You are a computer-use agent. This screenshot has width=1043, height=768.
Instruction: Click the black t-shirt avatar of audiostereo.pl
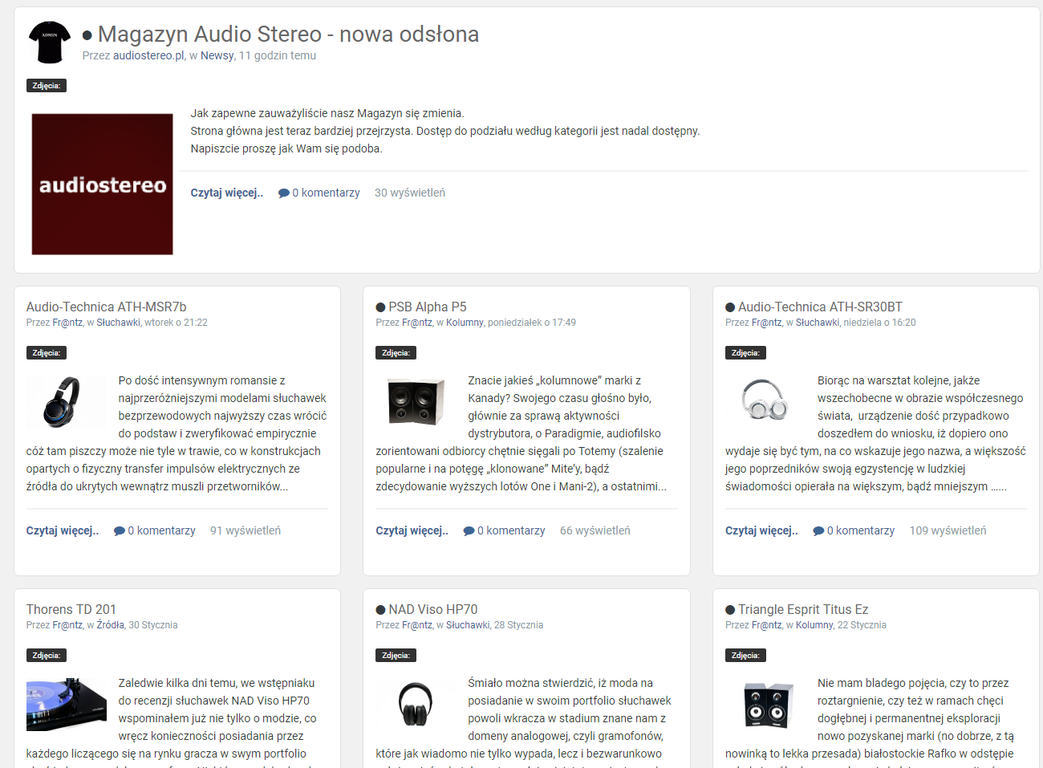(x=50, y=42)
